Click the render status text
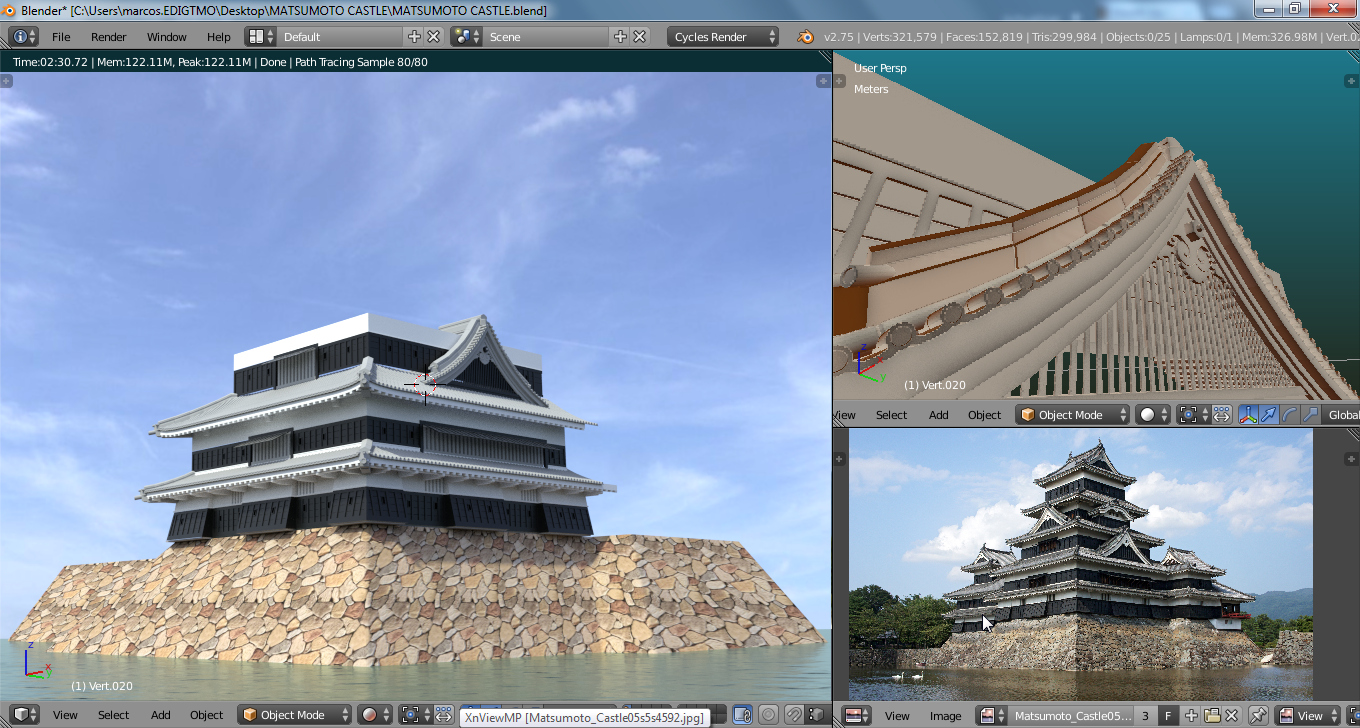This screenshot has width=1360, height=728. click(220, 62)
